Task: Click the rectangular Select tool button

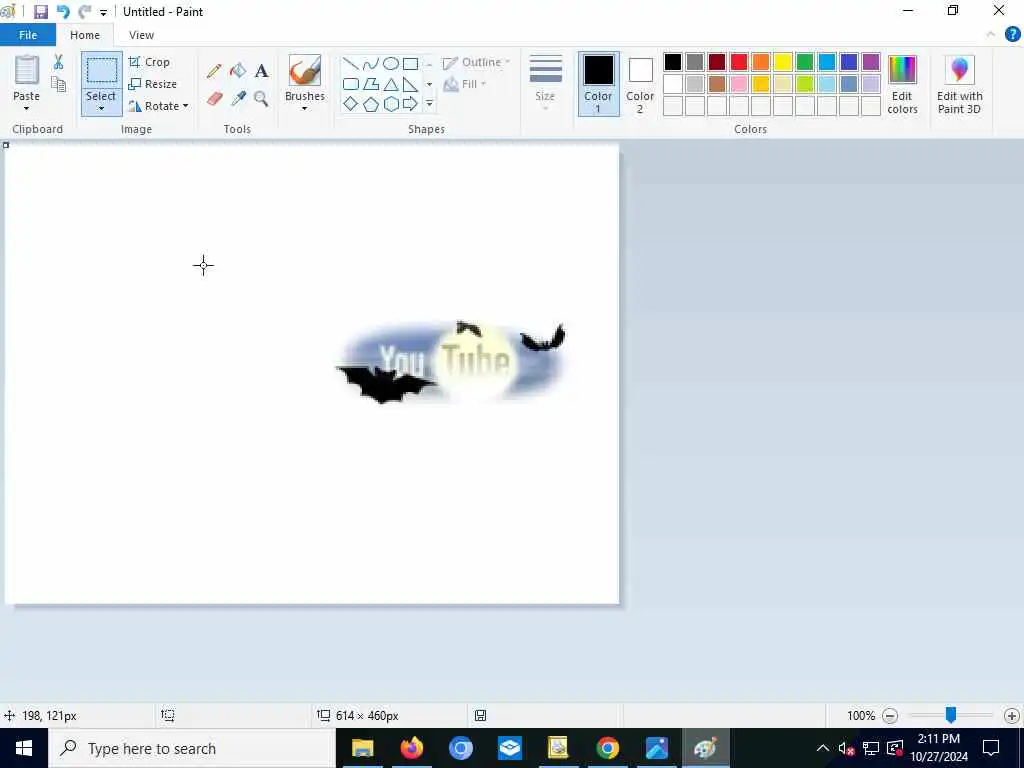Action: (102, 71)
